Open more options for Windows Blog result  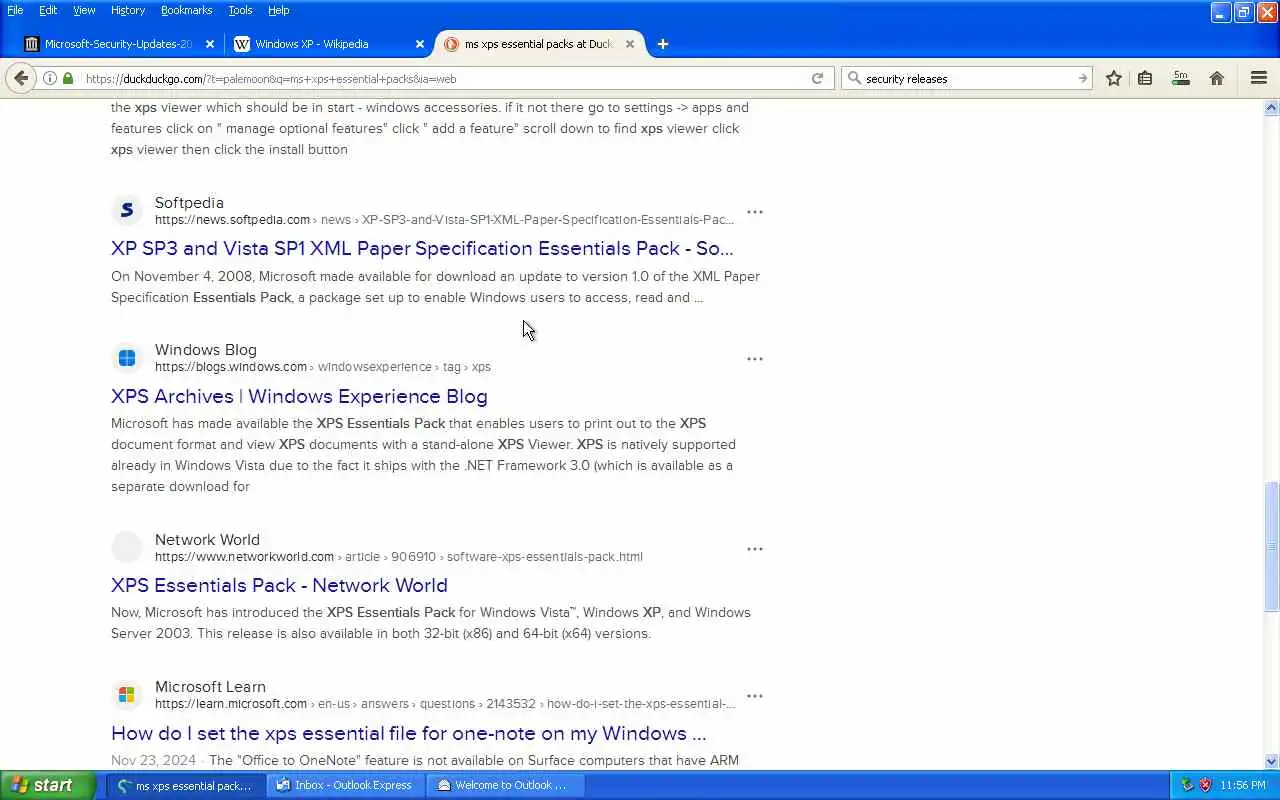755,359
